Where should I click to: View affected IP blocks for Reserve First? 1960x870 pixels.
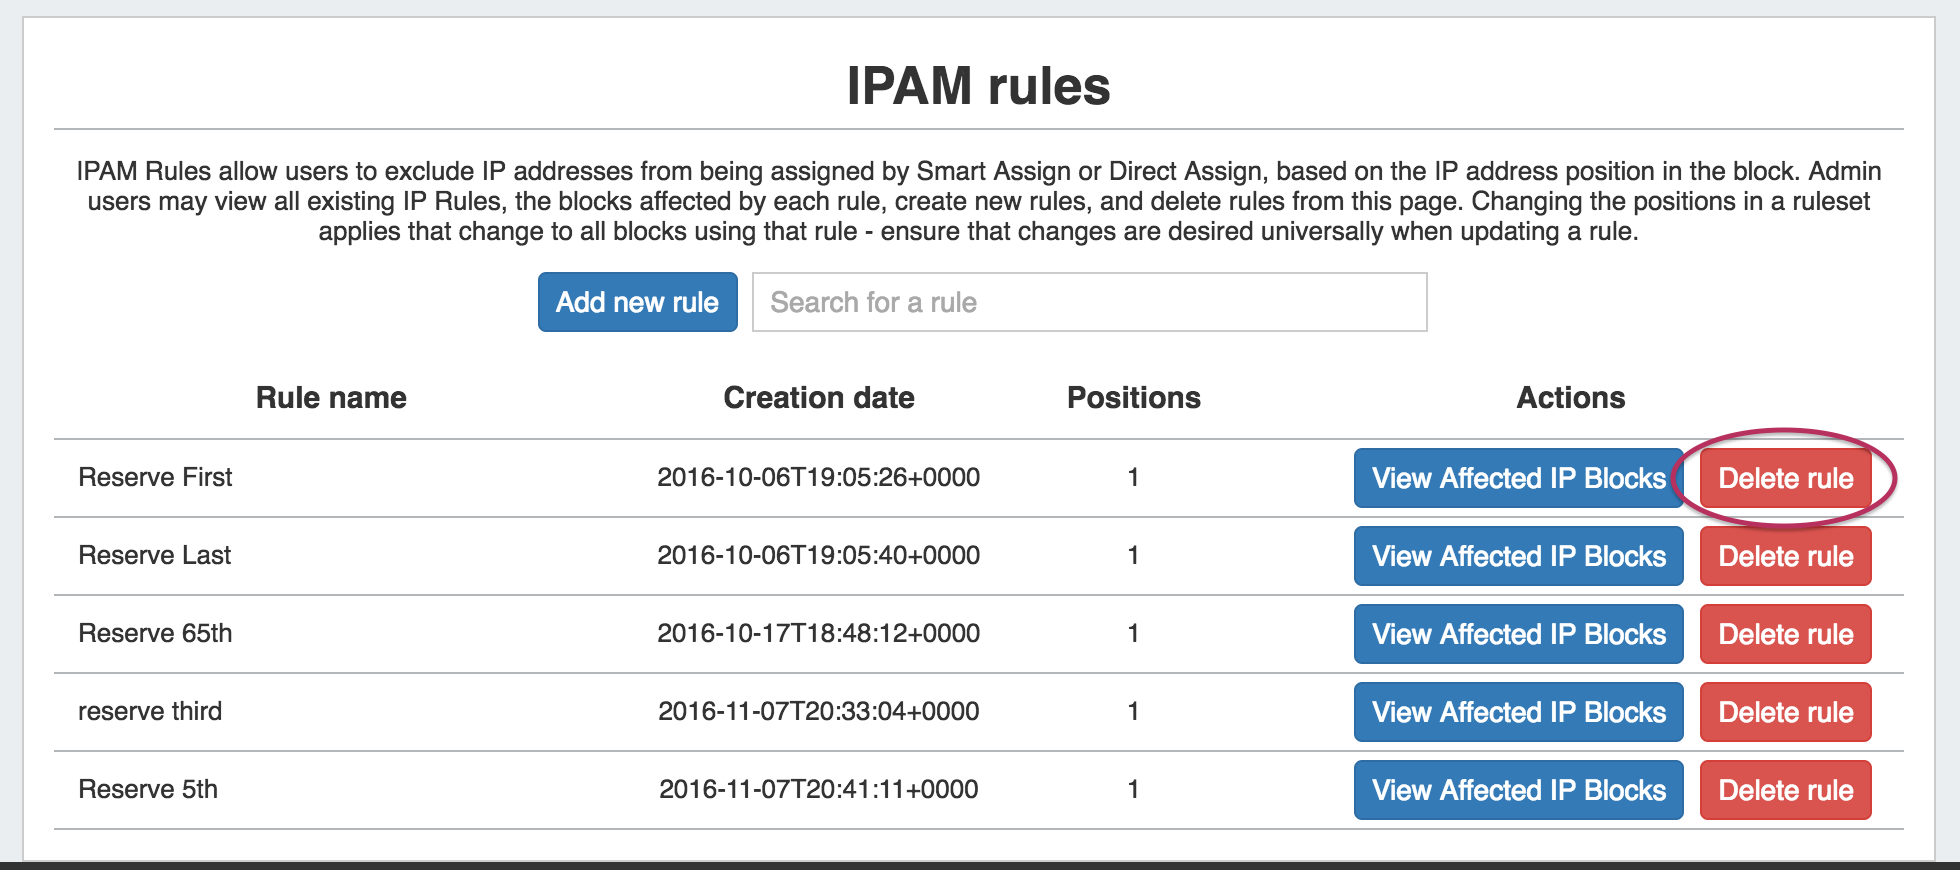pyautogui.click(x=1518, y=478)
